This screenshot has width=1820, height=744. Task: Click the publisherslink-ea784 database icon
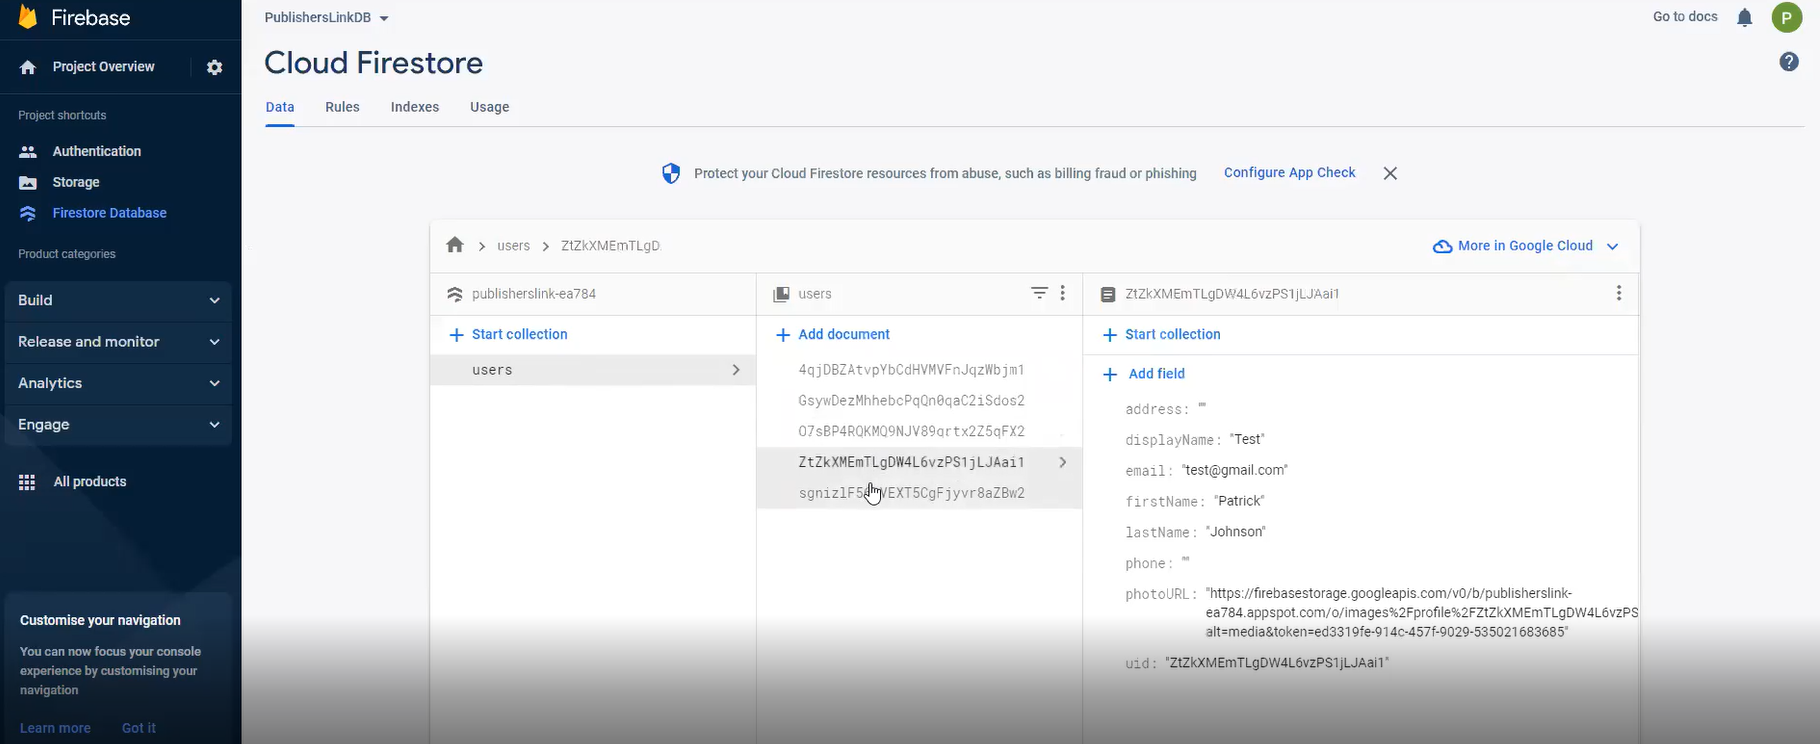455,294
